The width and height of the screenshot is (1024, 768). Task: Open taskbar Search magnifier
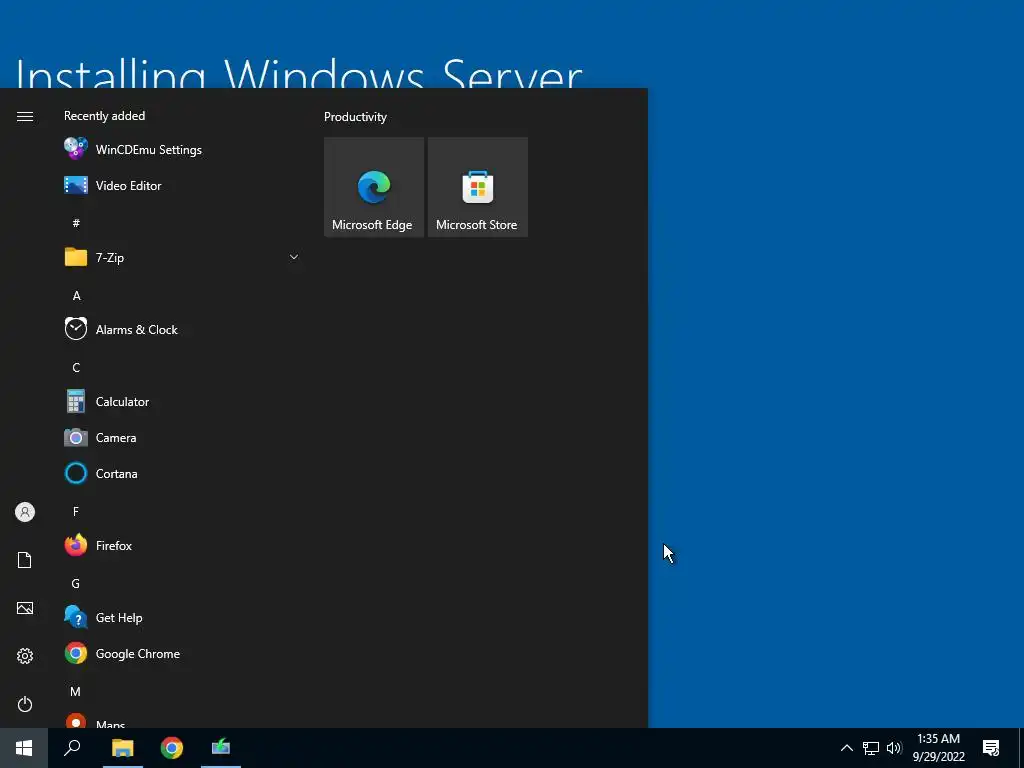[x=72, y=748]
